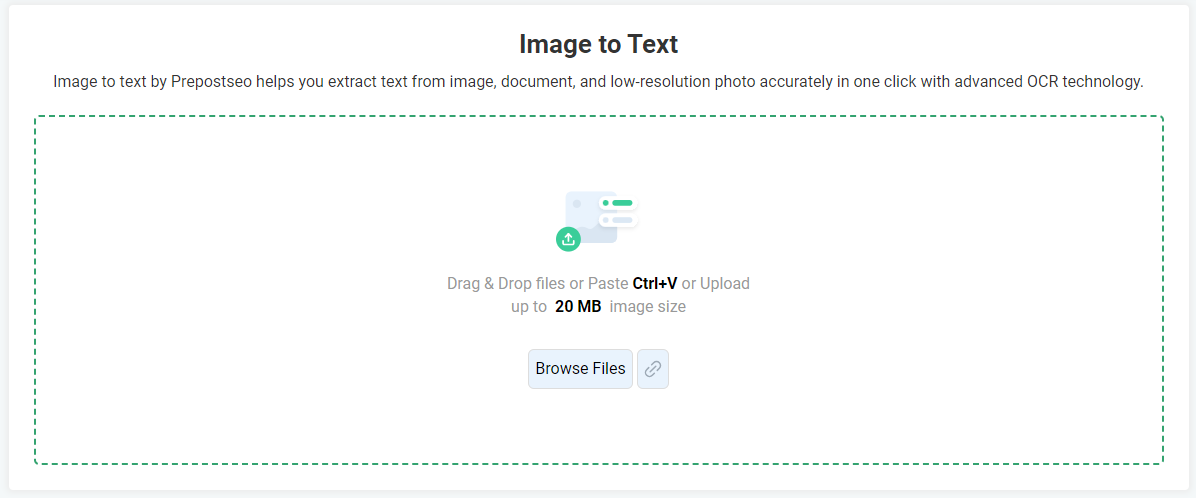Click the image size text
The height and width of the screenshot is (498, 1196).
pos(648,307)
